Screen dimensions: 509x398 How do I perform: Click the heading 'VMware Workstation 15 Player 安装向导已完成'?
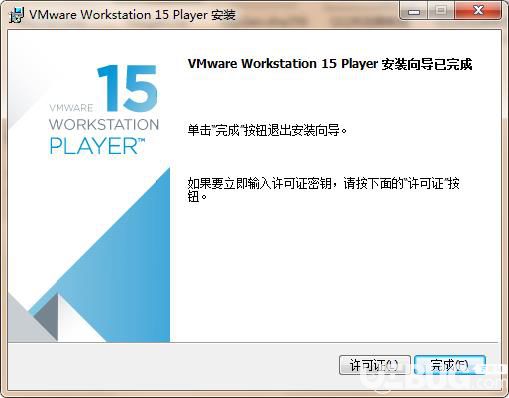(x=330, y=64)
